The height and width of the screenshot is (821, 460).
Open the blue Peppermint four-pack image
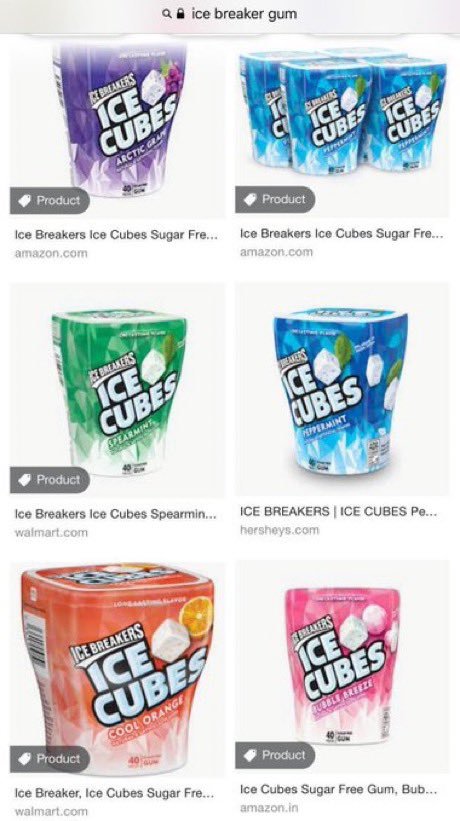point(342,126)
